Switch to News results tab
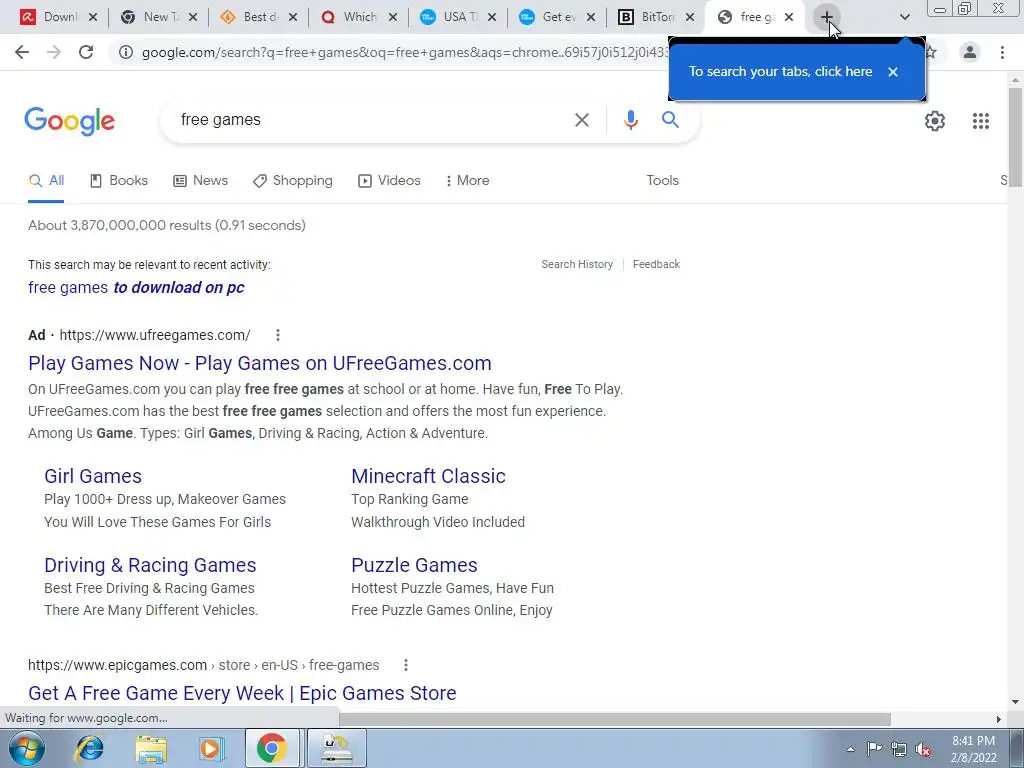 point(200,181)
